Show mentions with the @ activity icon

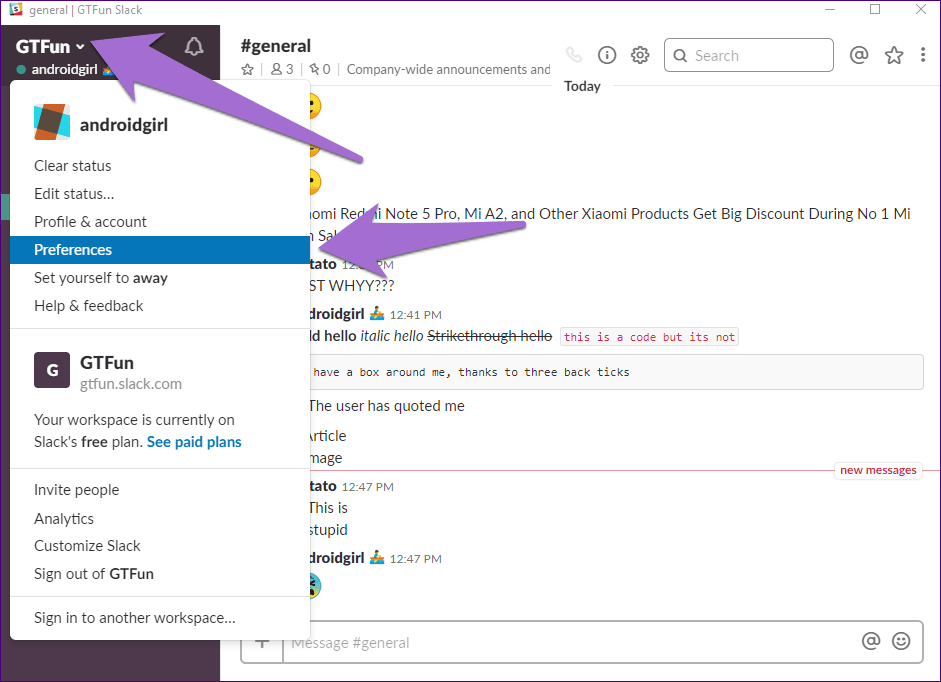click(x=859, y=55)
